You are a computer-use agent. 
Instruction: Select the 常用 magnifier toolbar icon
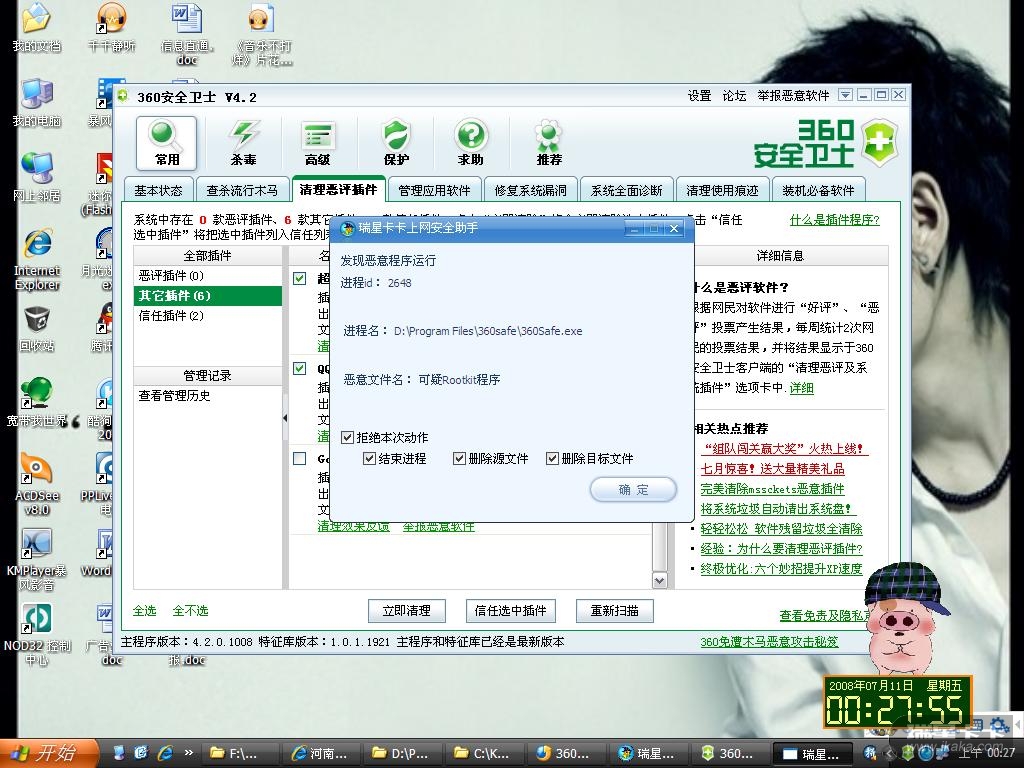coord(167,143)
